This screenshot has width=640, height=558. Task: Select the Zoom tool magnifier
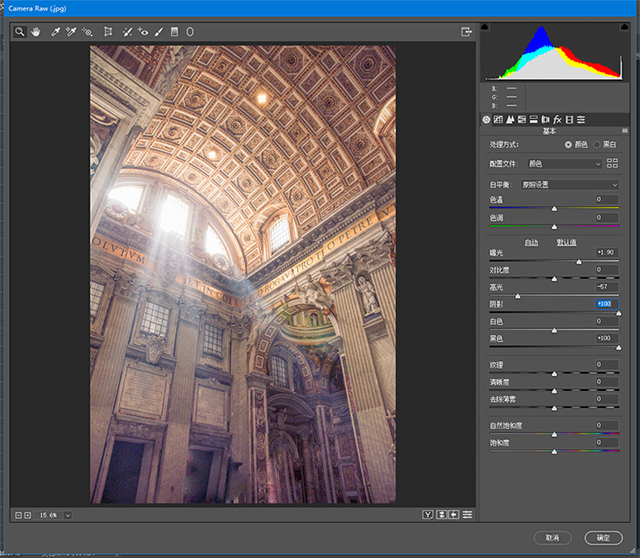[19, 31]
